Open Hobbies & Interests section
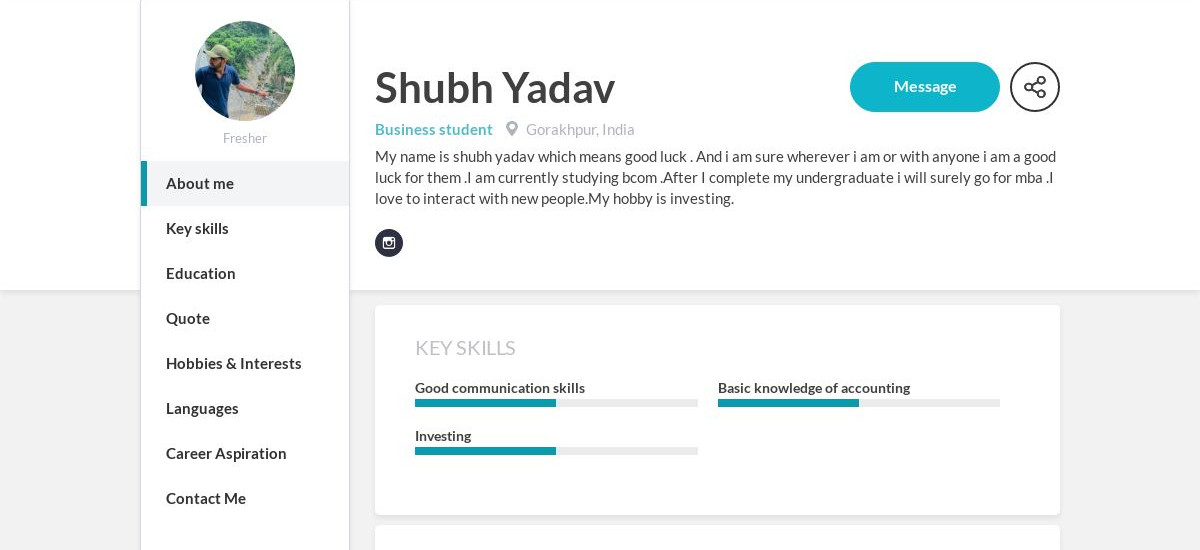This screenshot has width=1200, height=550. pyautogui.click(x=245, y=363)
